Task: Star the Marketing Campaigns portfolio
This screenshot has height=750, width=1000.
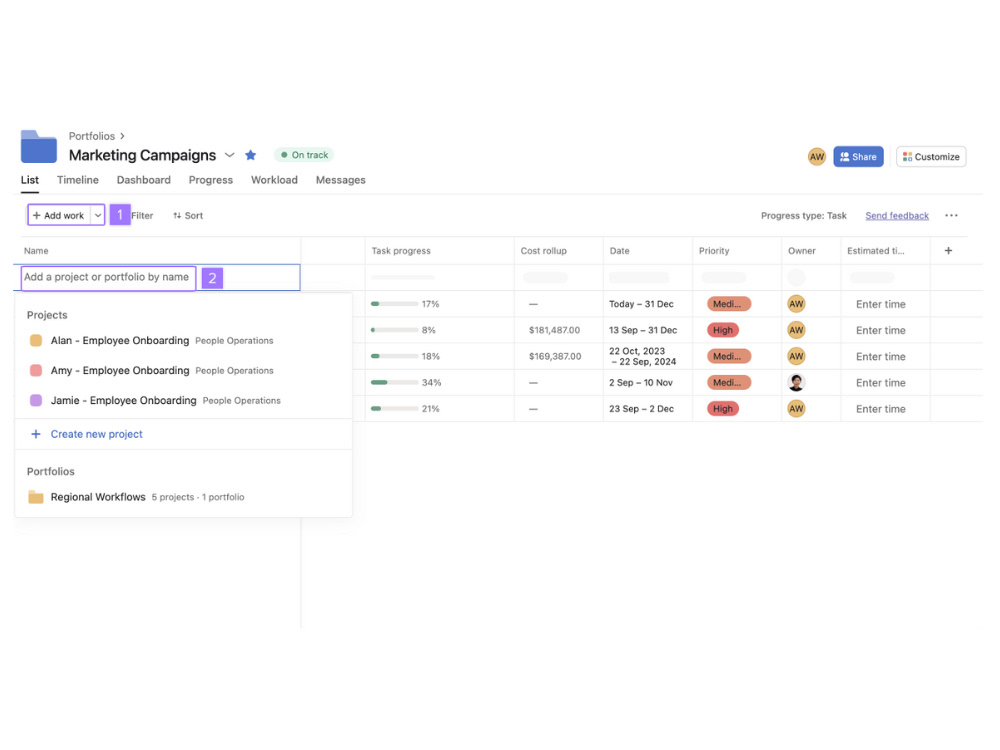Action: tap(251, 155)
